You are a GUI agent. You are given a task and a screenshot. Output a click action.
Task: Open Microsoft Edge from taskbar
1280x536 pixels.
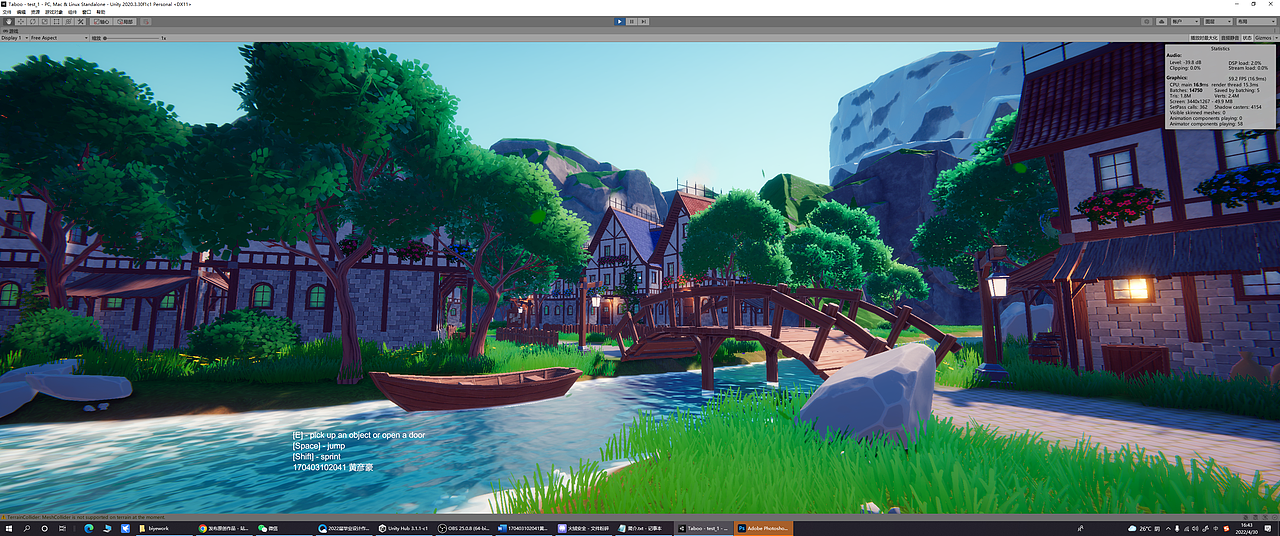click(88, 528)
